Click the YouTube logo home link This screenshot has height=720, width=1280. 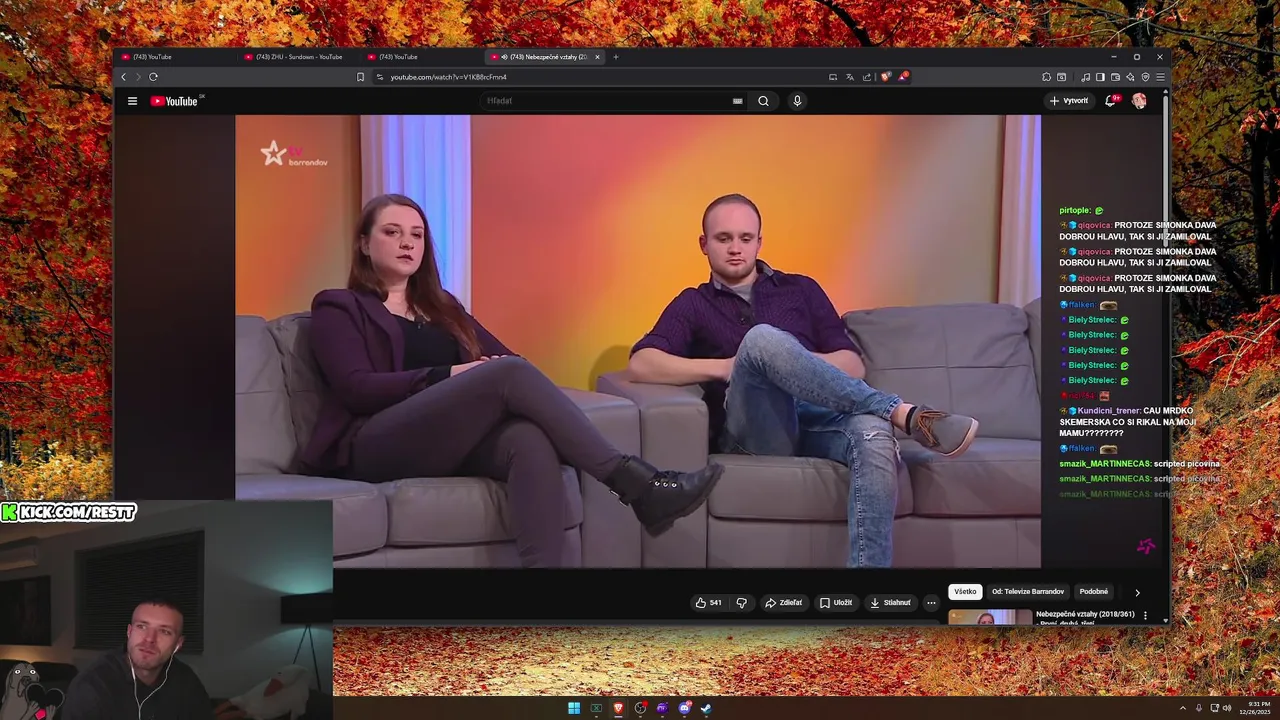click(x=175, y=101)
